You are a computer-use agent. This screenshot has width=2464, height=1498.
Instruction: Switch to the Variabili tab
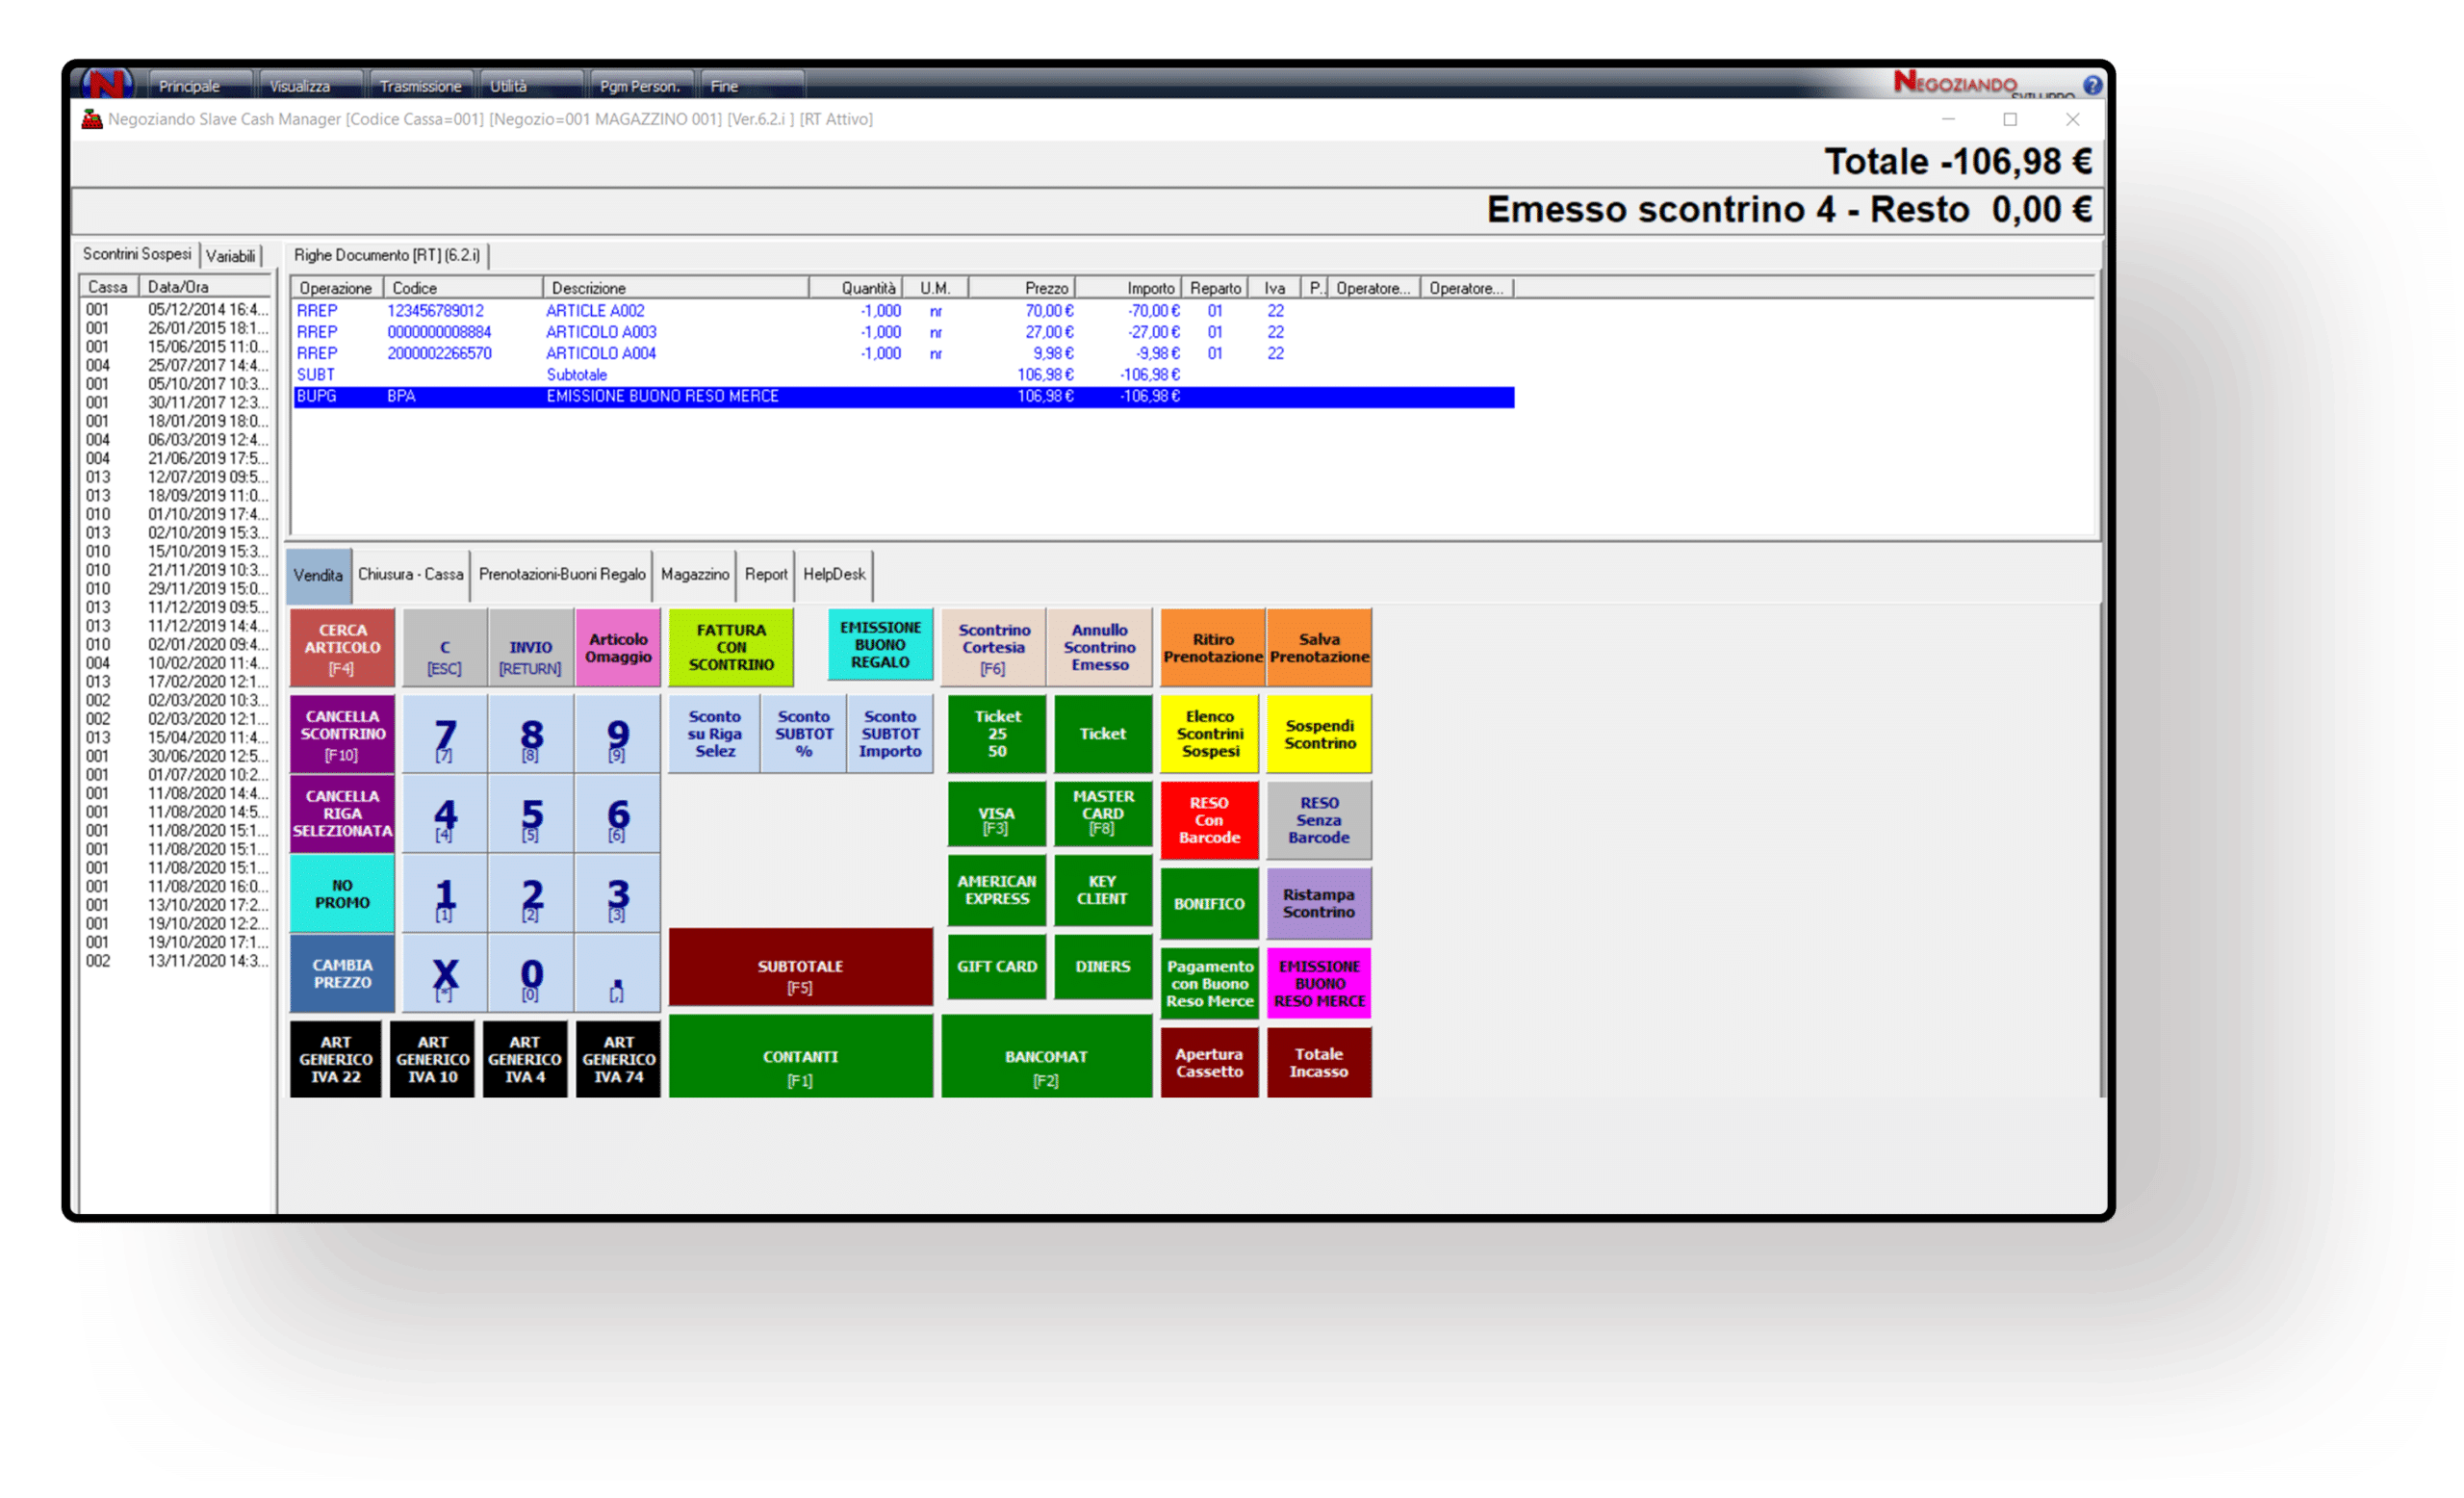click(231, 256)
